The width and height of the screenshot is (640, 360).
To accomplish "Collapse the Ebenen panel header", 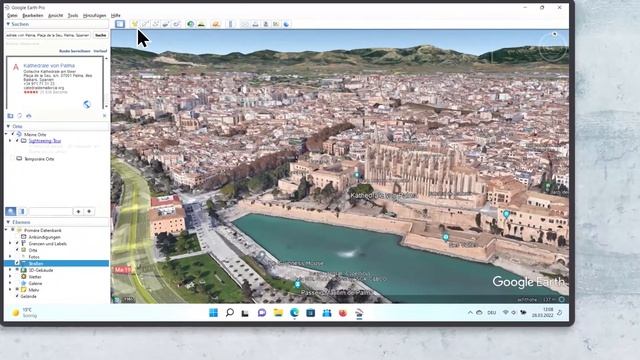I will pyautogui.click(x=8, y=222).
